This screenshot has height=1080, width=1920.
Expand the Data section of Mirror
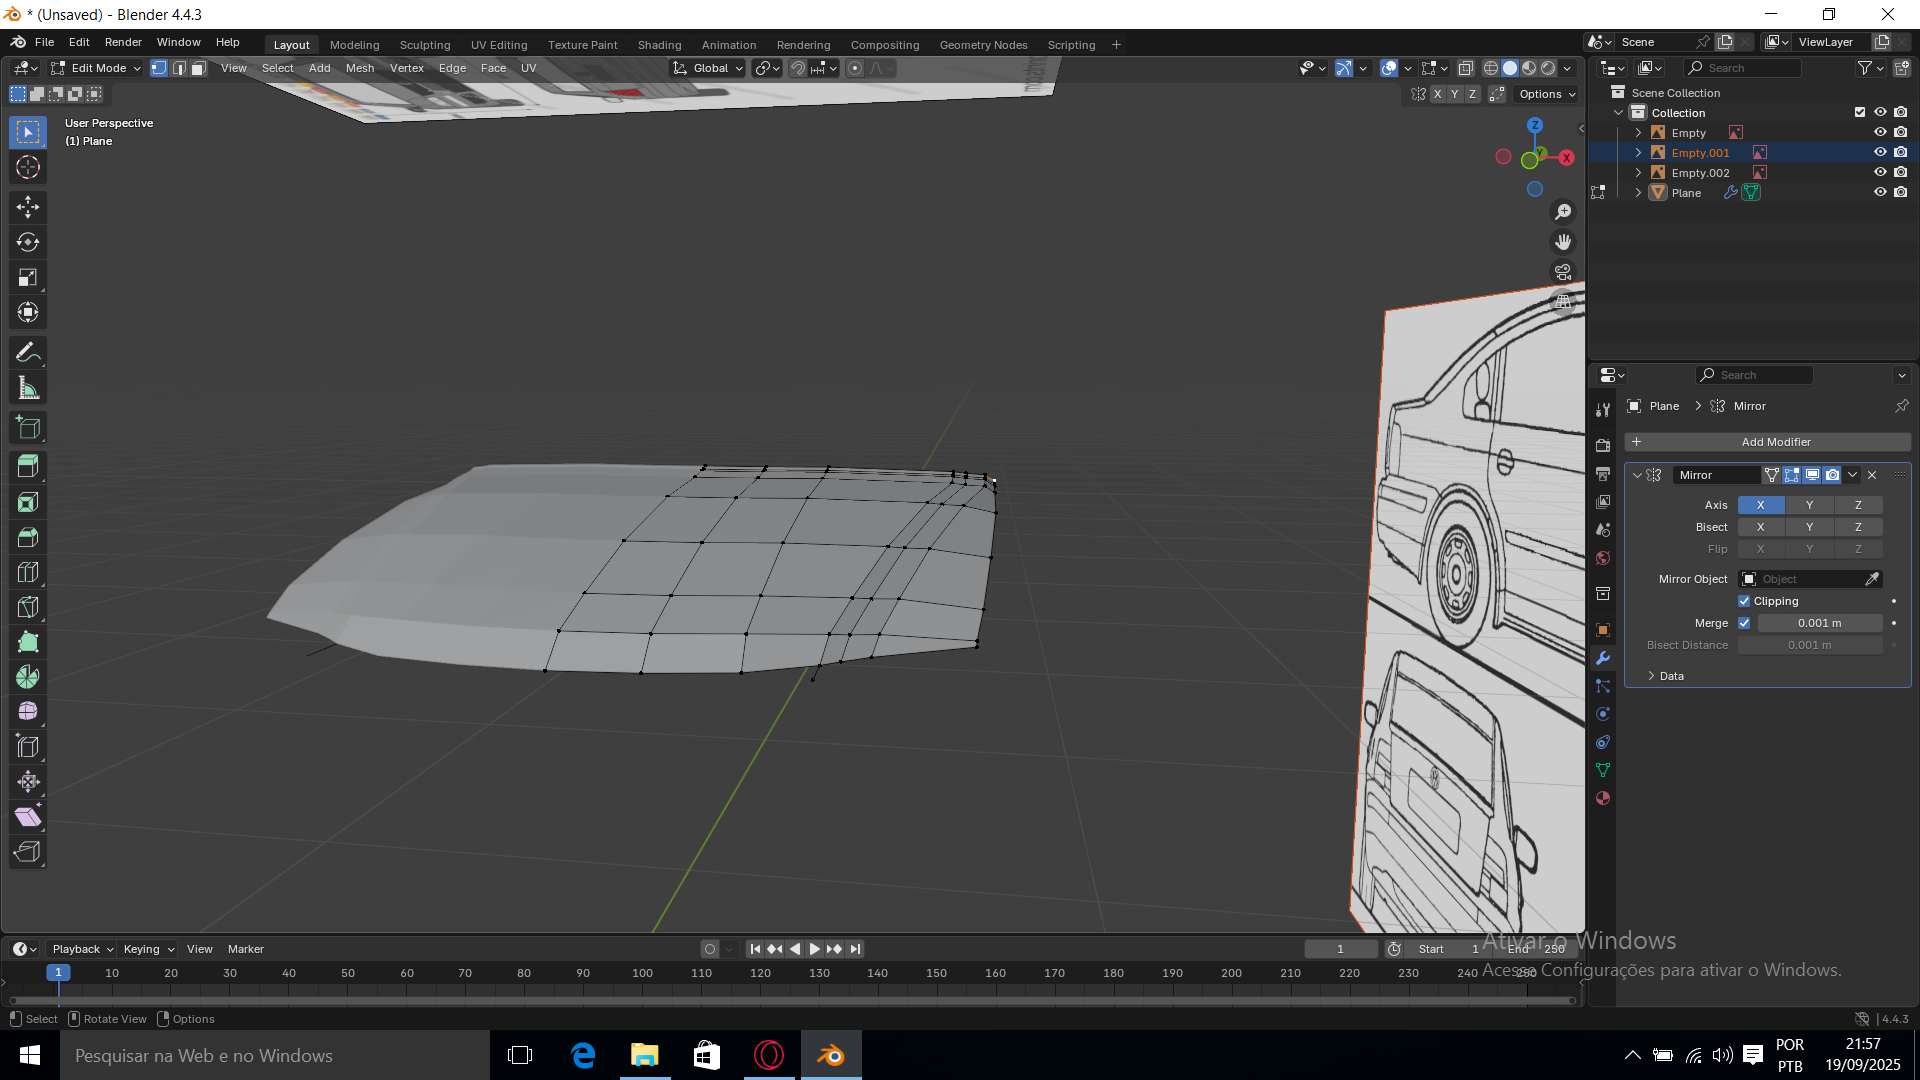pyautogui.click(x=1670, y=676)
